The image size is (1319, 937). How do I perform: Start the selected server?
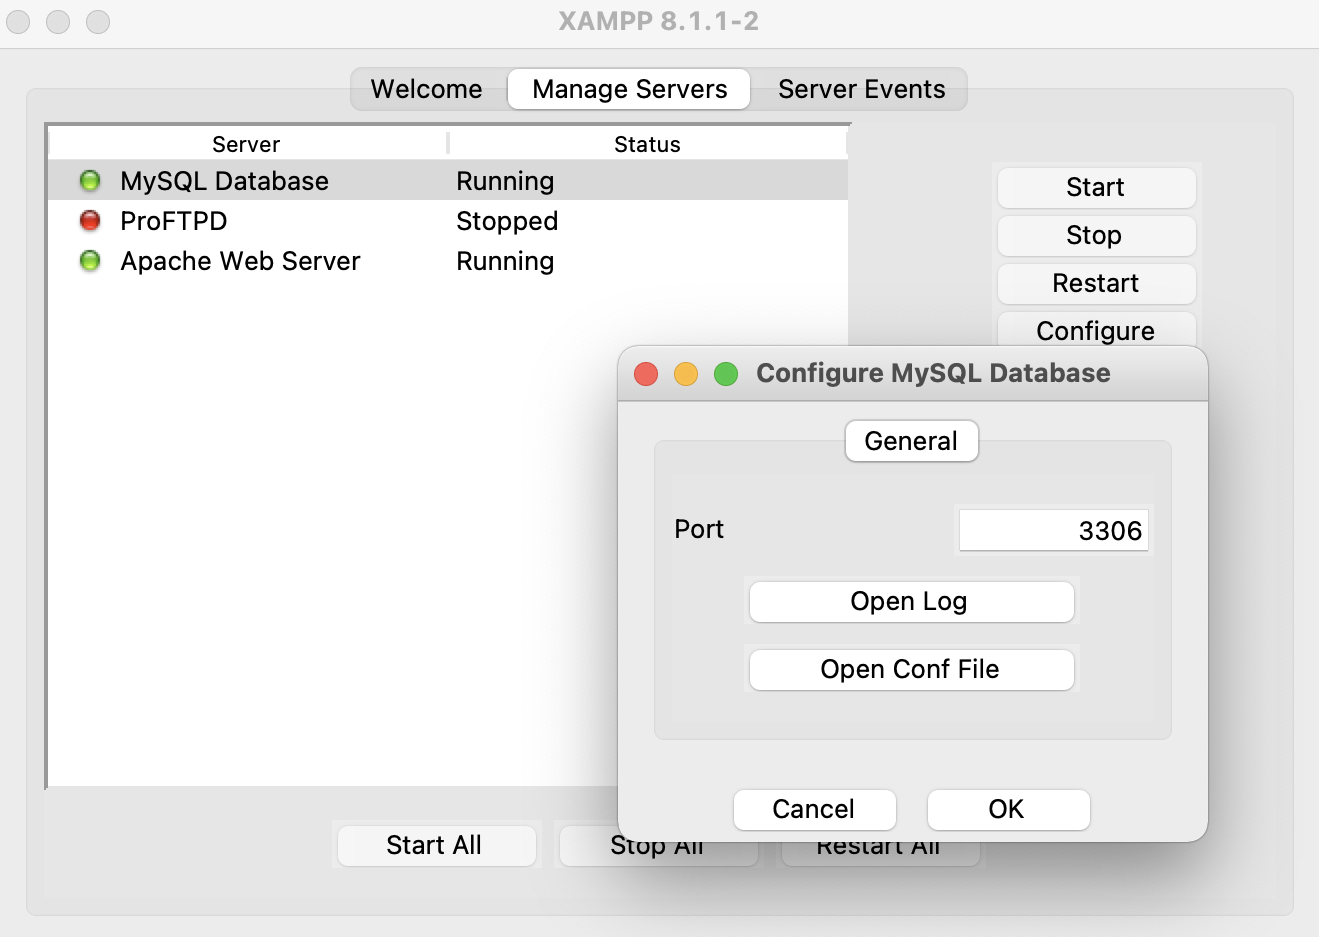(x=1095, y=187)
